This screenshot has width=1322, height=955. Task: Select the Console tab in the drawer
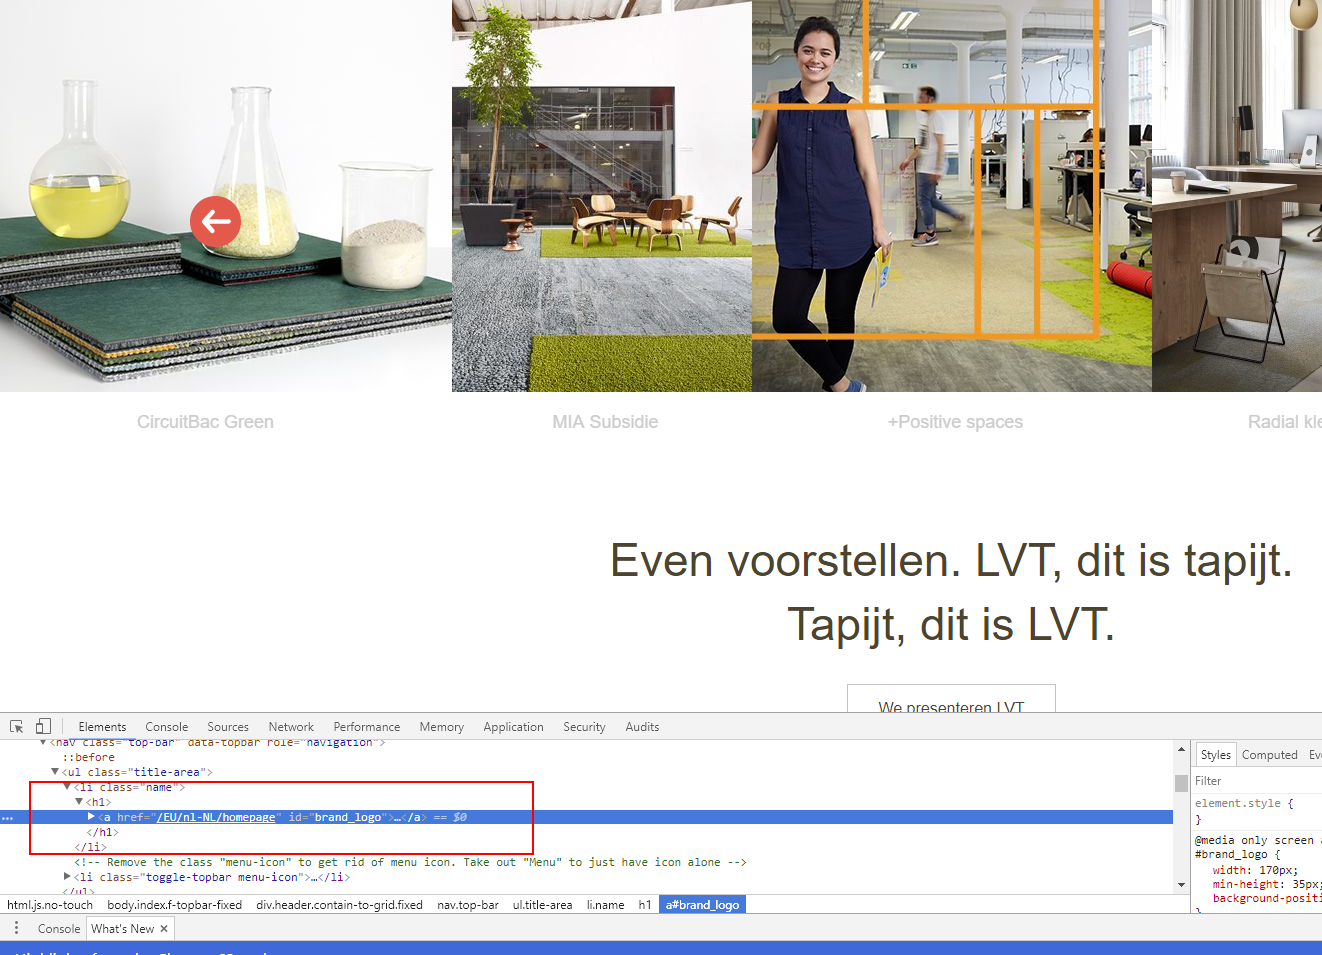pos(59,929)
